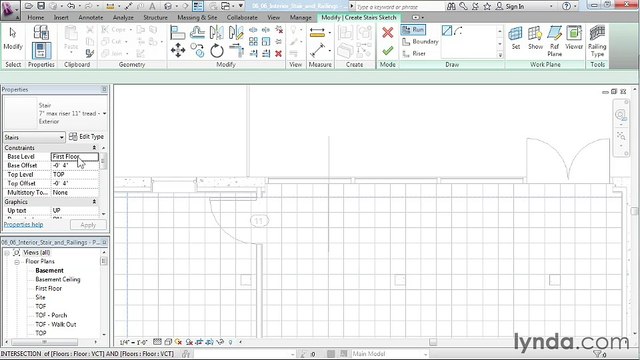Open the Insert ribbon tab

coord(61,18)
